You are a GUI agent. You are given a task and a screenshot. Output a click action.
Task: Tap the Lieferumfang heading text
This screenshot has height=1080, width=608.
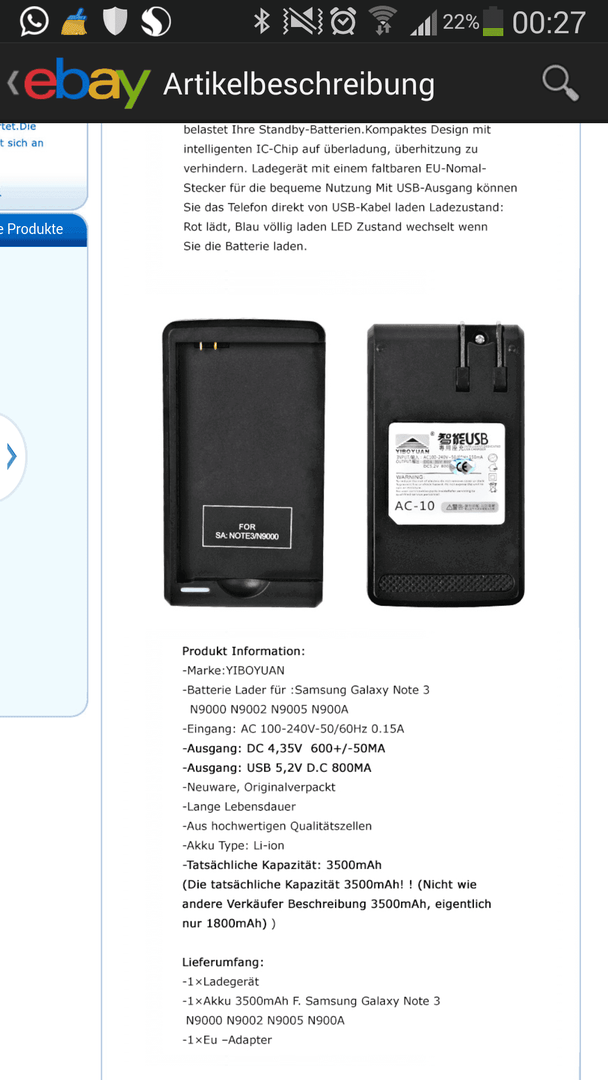coord(222,962)
